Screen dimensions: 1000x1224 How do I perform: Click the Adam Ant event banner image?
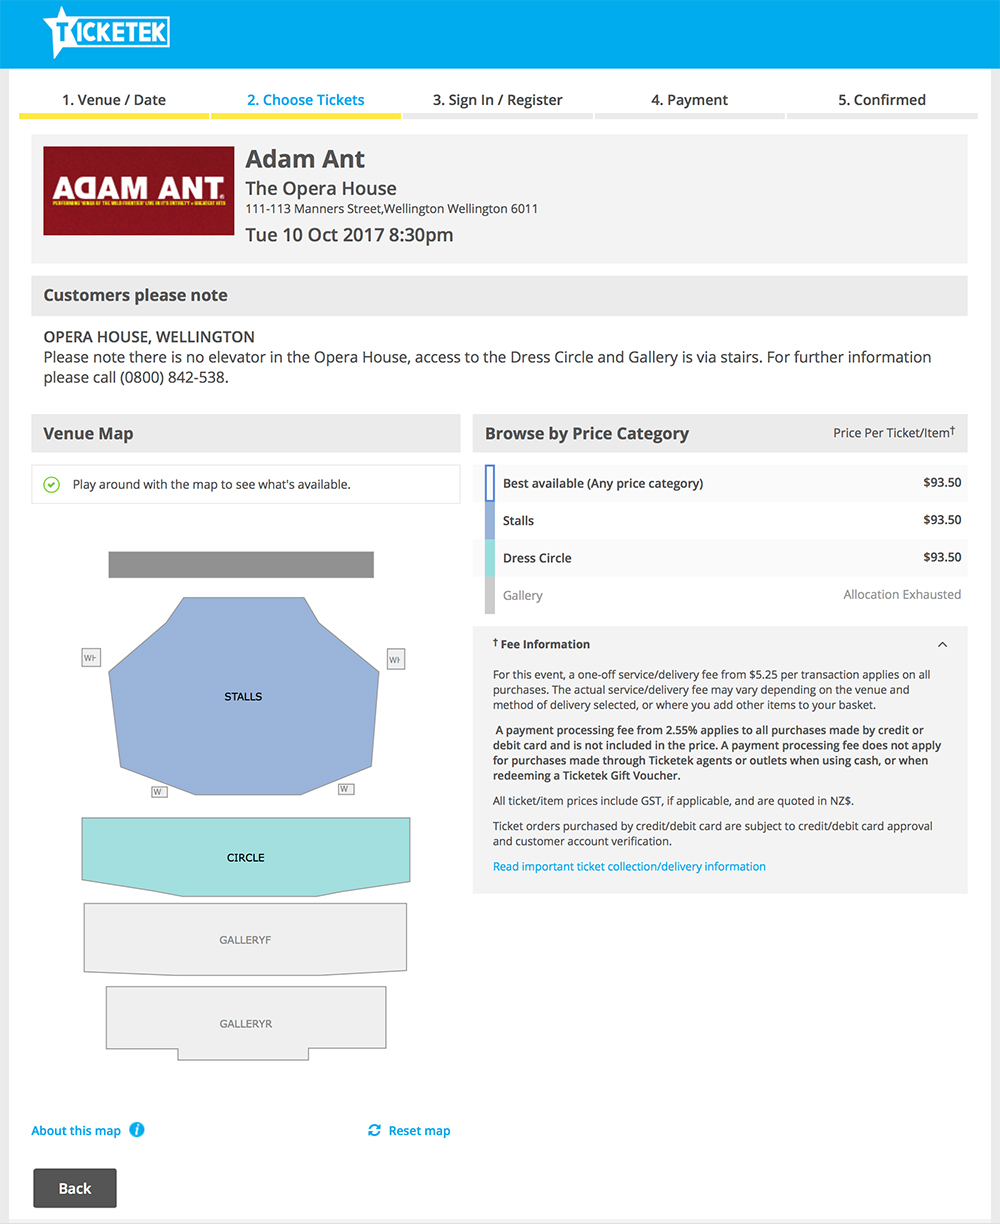click(139, 191)
